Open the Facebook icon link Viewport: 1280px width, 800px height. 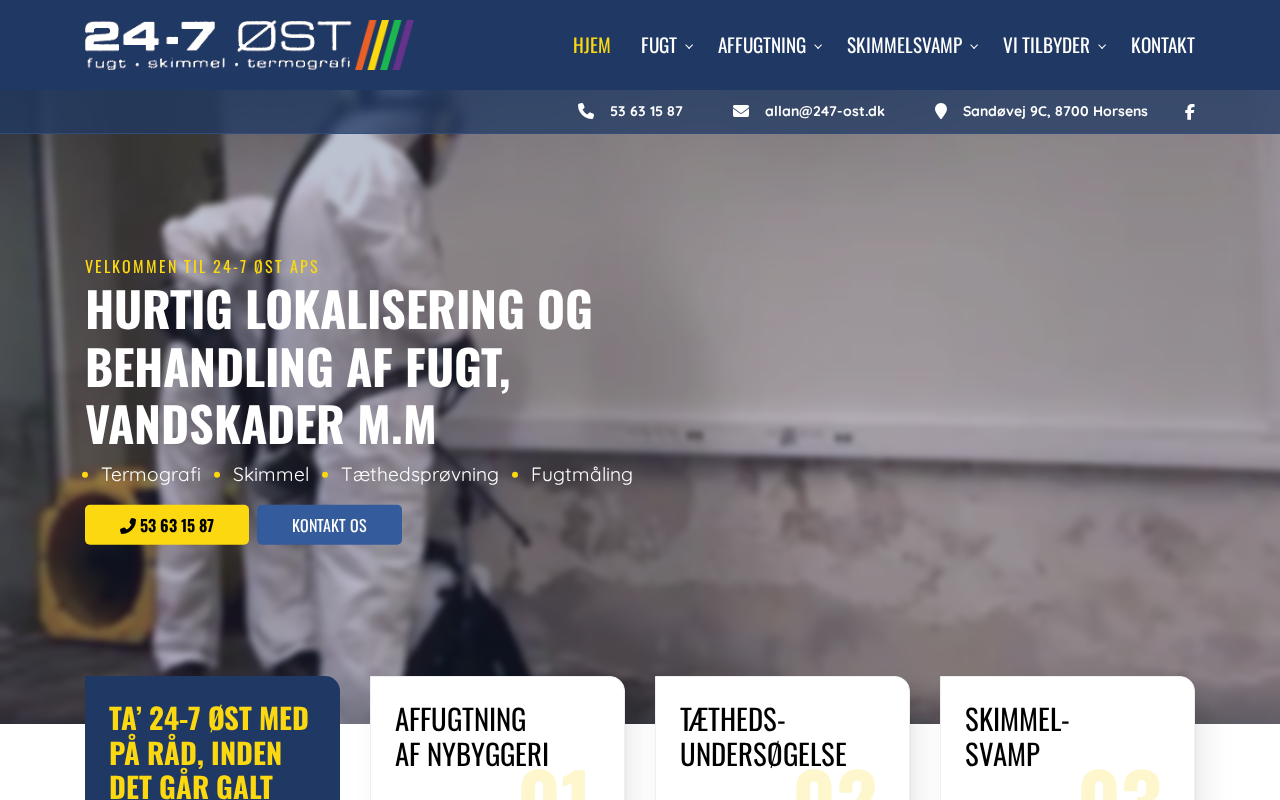pyautogui.click(x=1190, y=112)
